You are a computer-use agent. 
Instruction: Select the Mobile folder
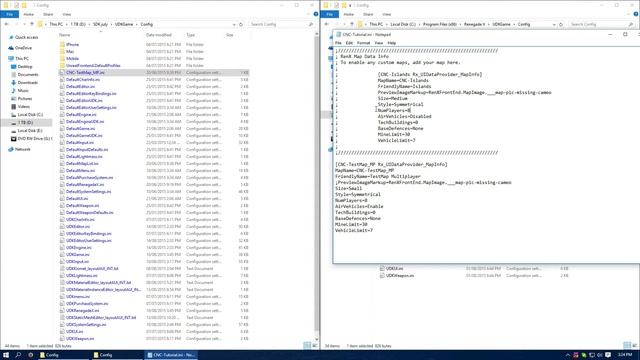(72, 58)
